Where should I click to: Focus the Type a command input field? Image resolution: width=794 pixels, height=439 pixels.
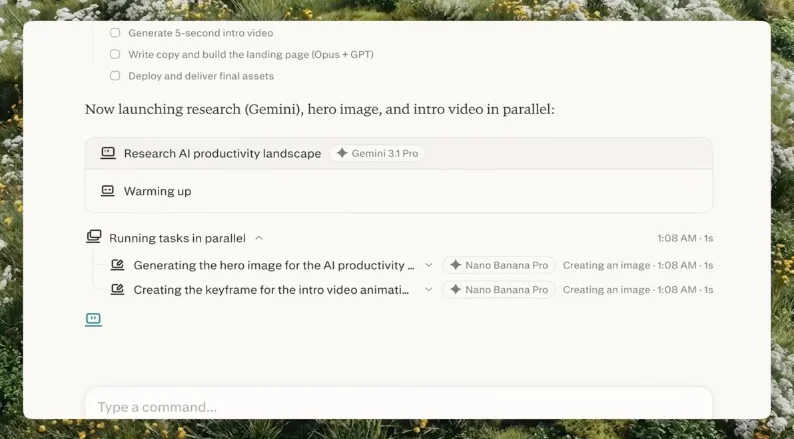tap(398, 407)
